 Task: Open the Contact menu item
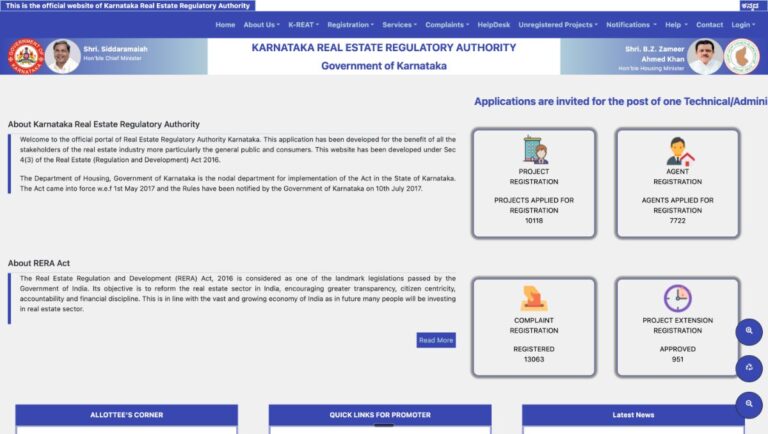point(709,24)
